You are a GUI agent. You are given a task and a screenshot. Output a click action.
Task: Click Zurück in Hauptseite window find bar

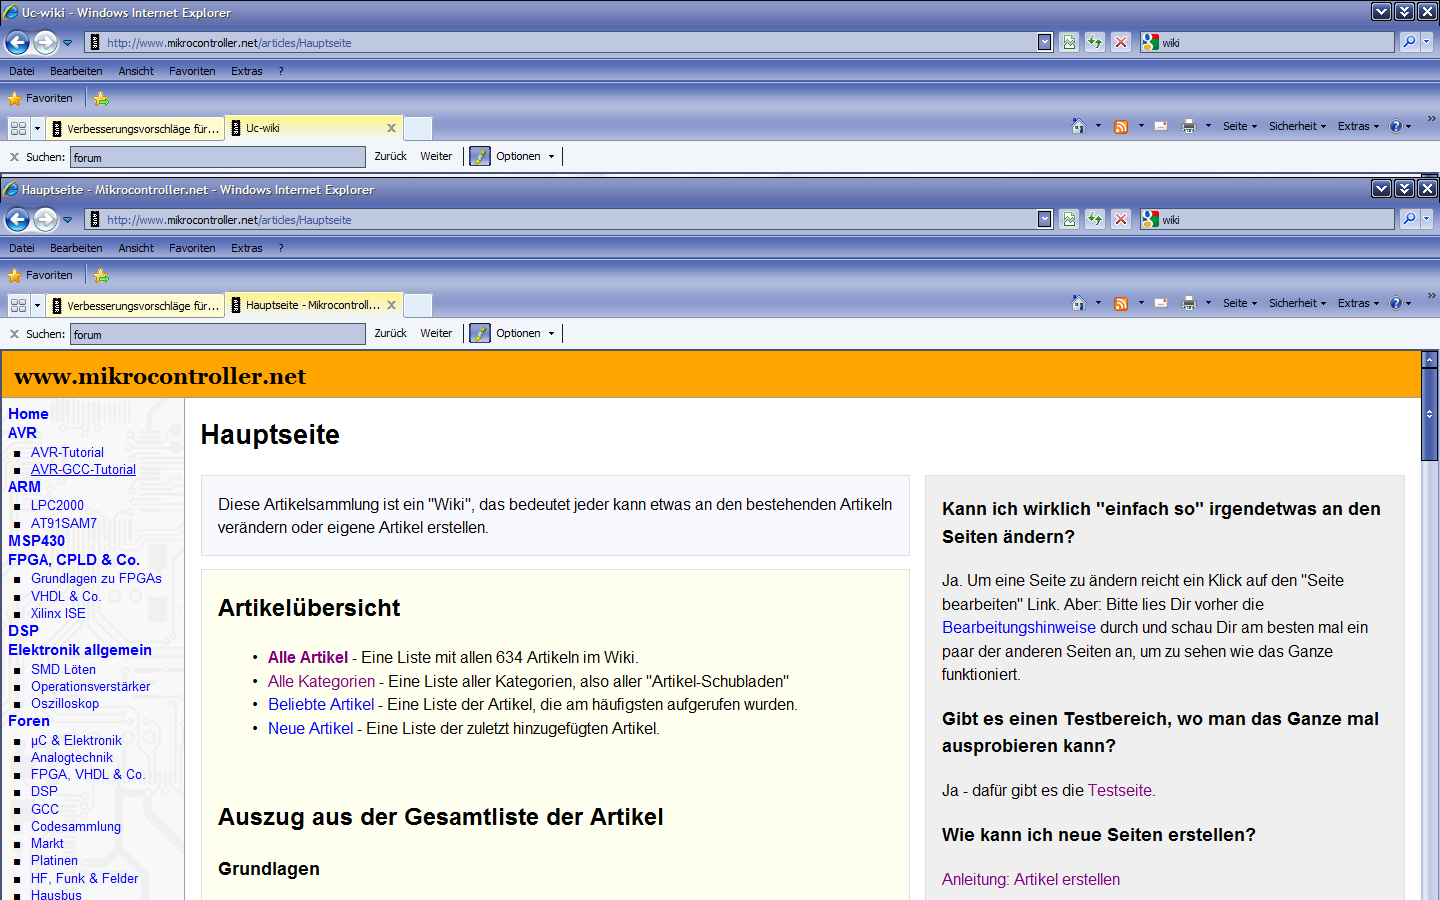[390, 333]
